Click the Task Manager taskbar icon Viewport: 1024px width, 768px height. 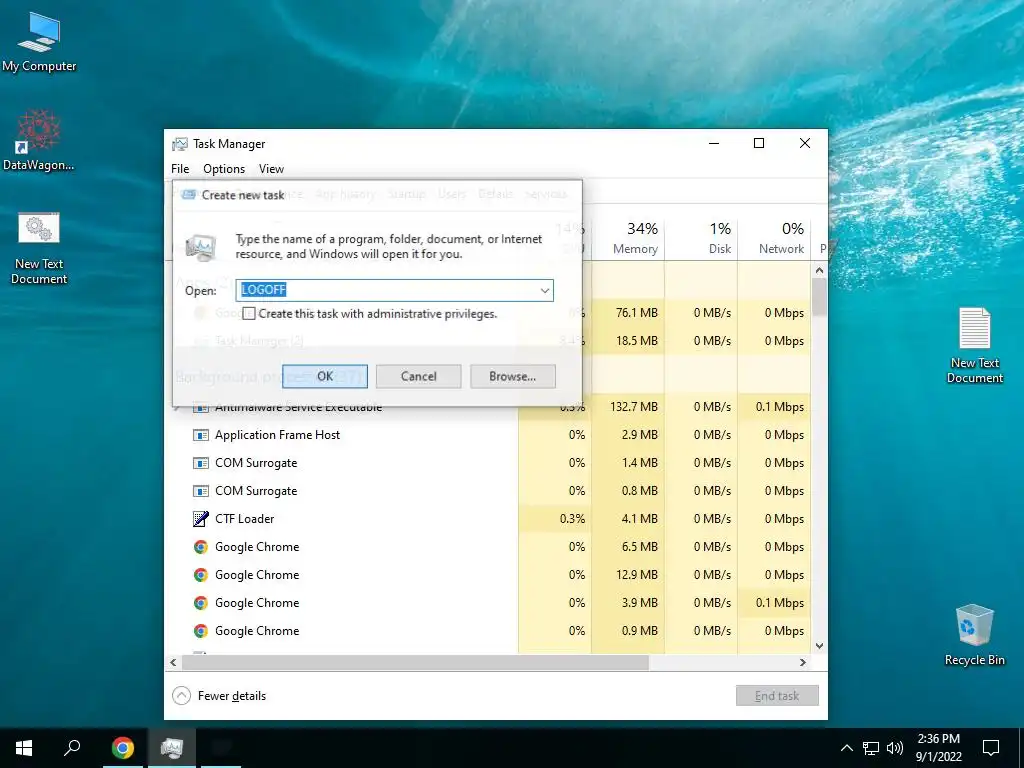click(172, 748)
